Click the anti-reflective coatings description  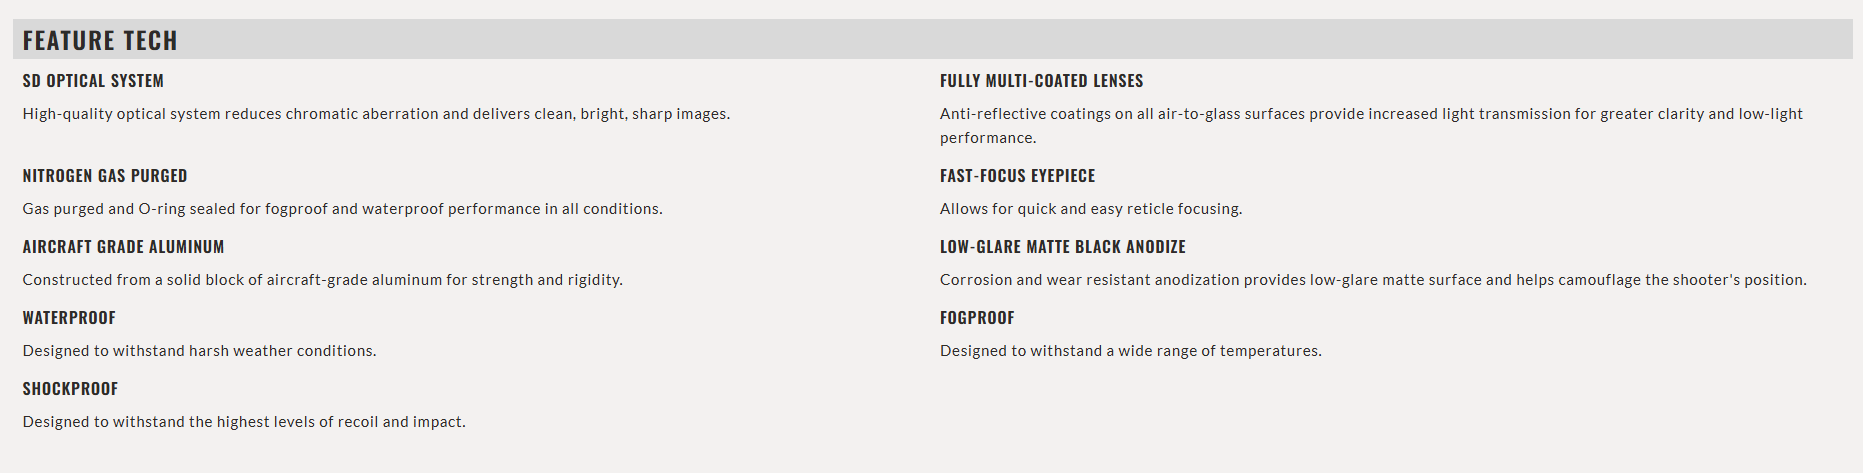[x=1370, y=114]
